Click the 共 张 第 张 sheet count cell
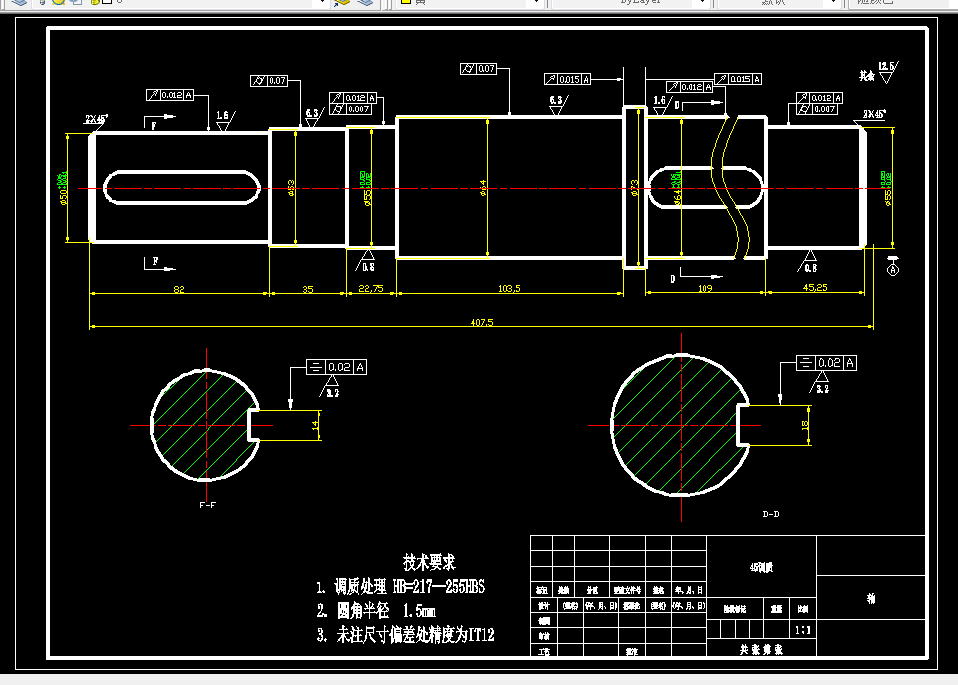Image resolution: width=958 pixels, height=685 pixels. (761, 649)
